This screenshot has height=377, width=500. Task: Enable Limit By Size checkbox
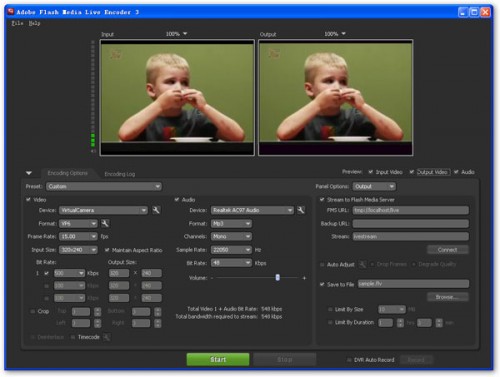click(330, 309)
